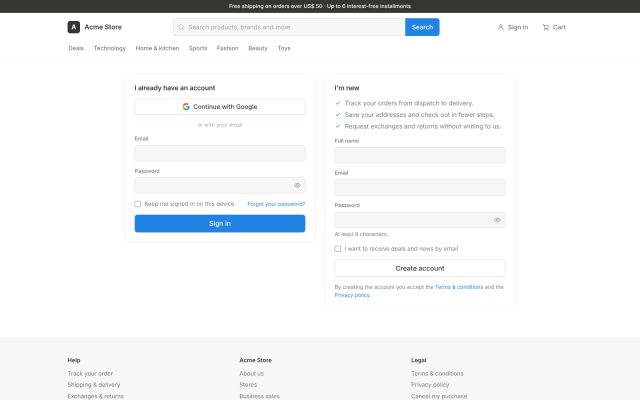
Task: Open About us footer link
Action: pyautogui.click(x=251, y=373)
